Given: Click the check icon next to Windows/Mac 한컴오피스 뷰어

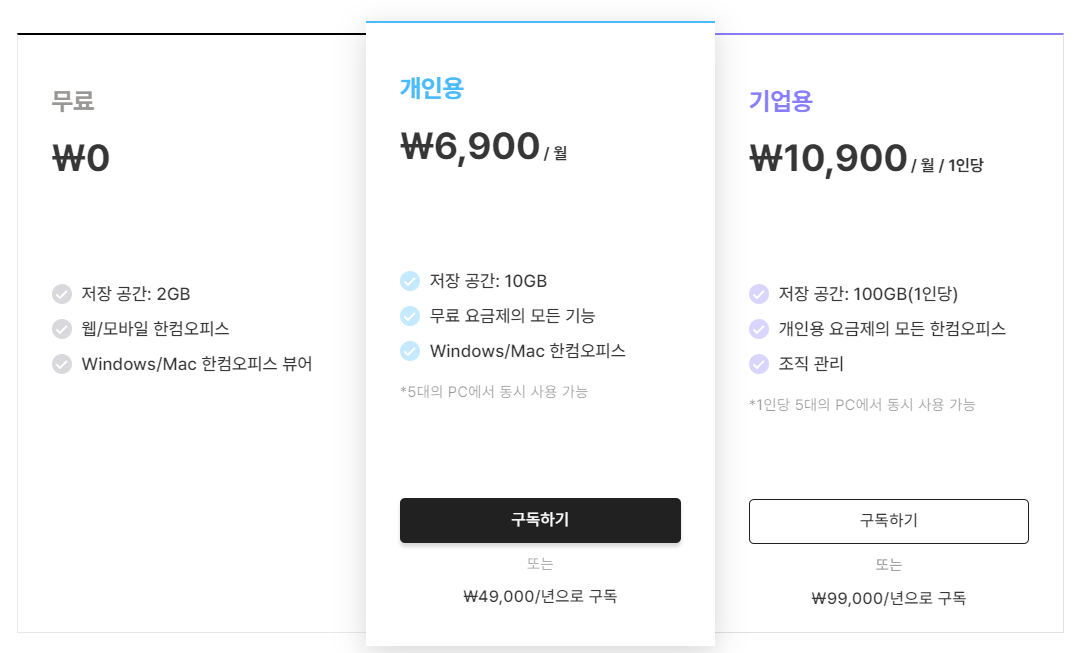Looking at the screenshot, I should [61, 363].
